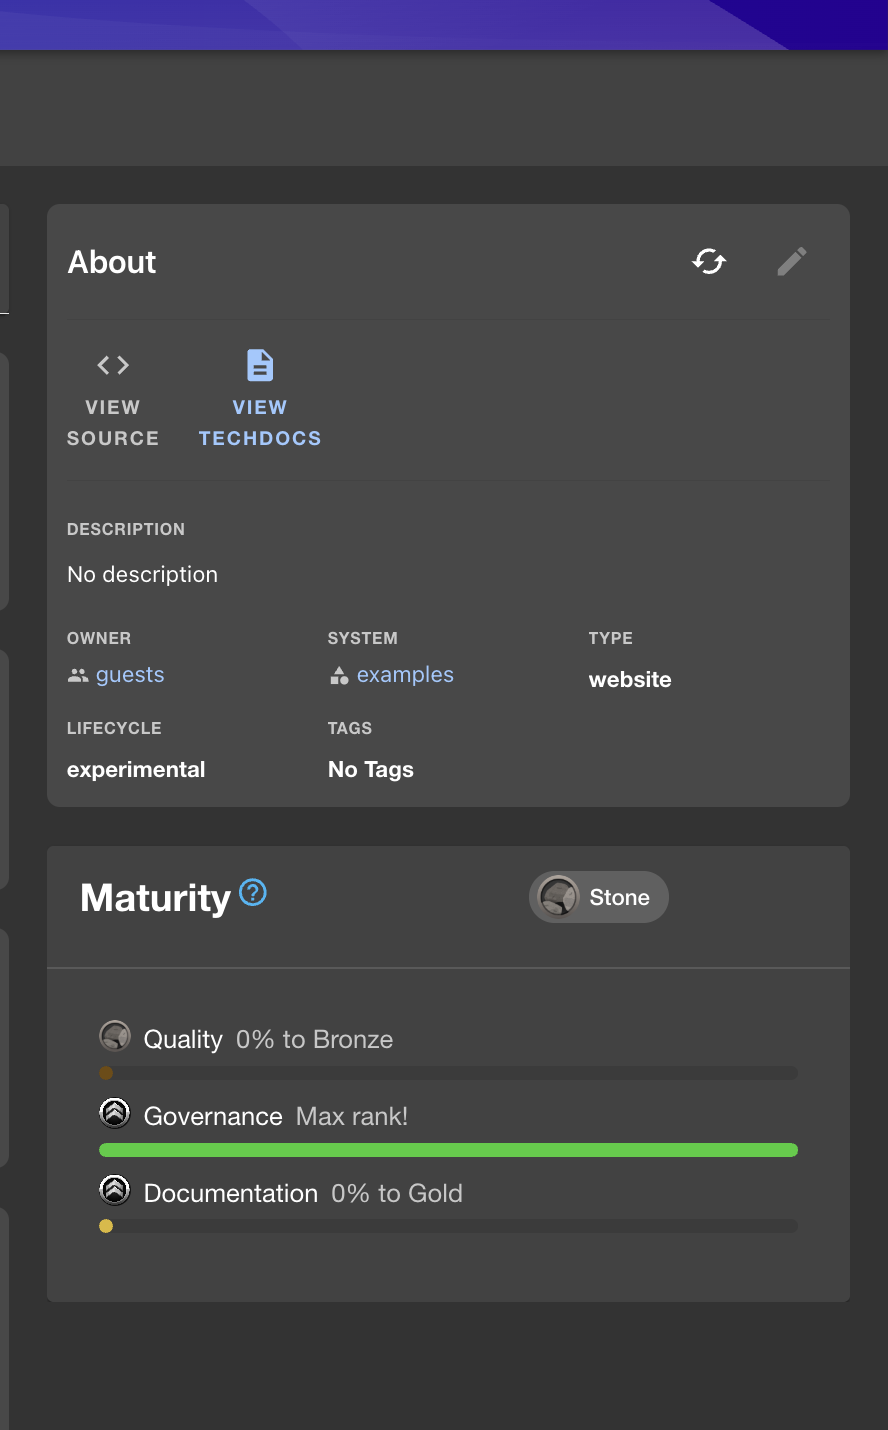This screenshot has height=1430, width=888.
Task: Click the Stone rank badge
Action: click(x=598, y=897)
